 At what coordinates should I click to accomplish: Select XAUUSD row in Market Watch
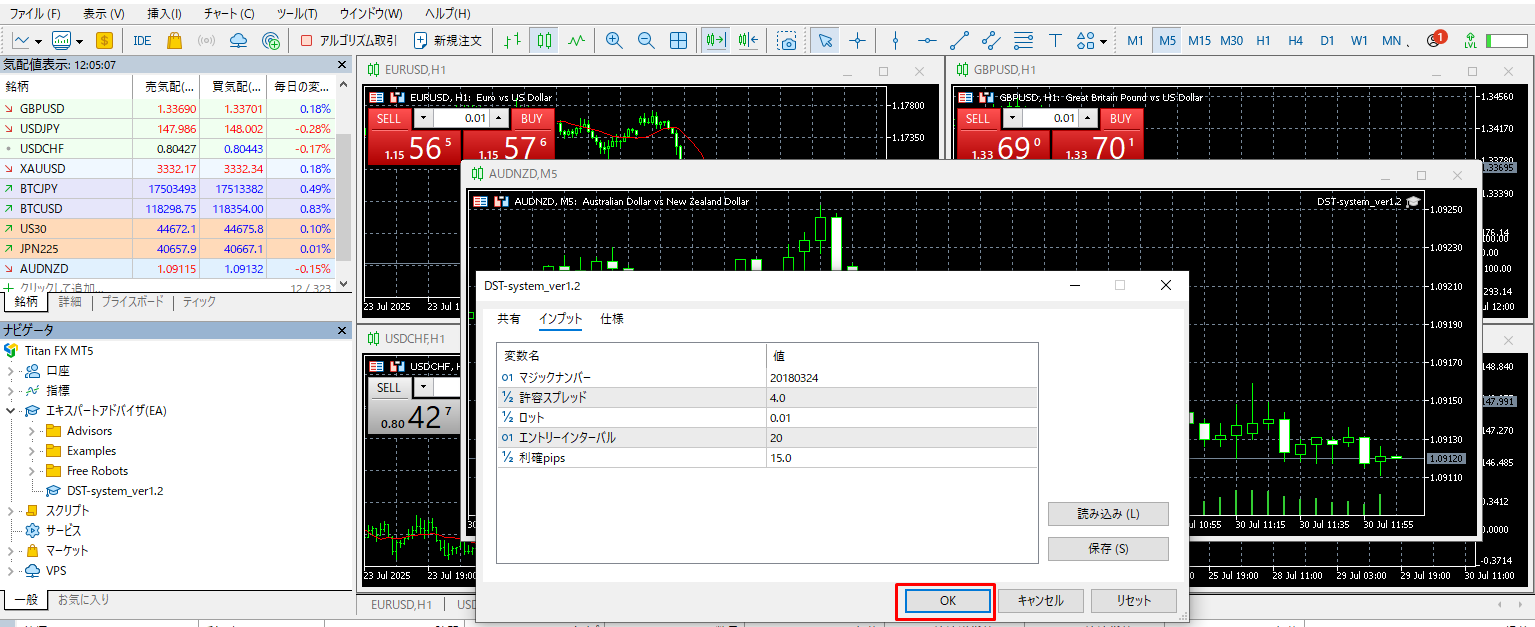pos(168,169)
